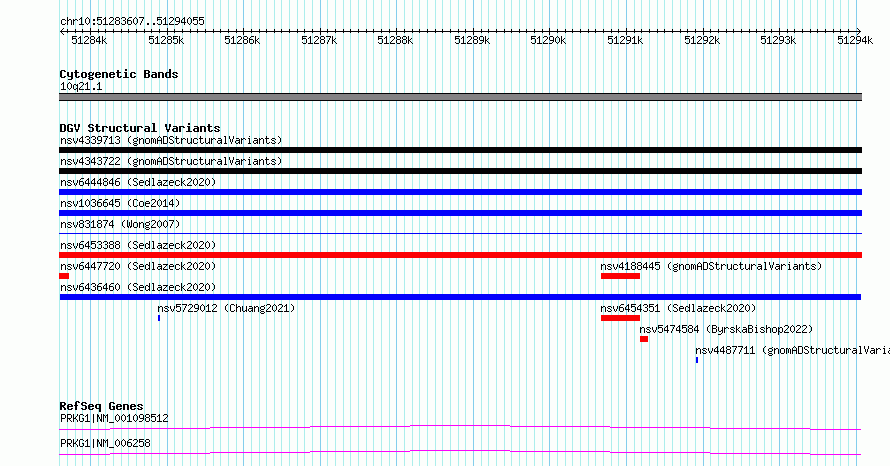This screenshot has height=466, width=890.
Task: Click the nsv1036645 Coe2014 label
Action: point(120,203)
